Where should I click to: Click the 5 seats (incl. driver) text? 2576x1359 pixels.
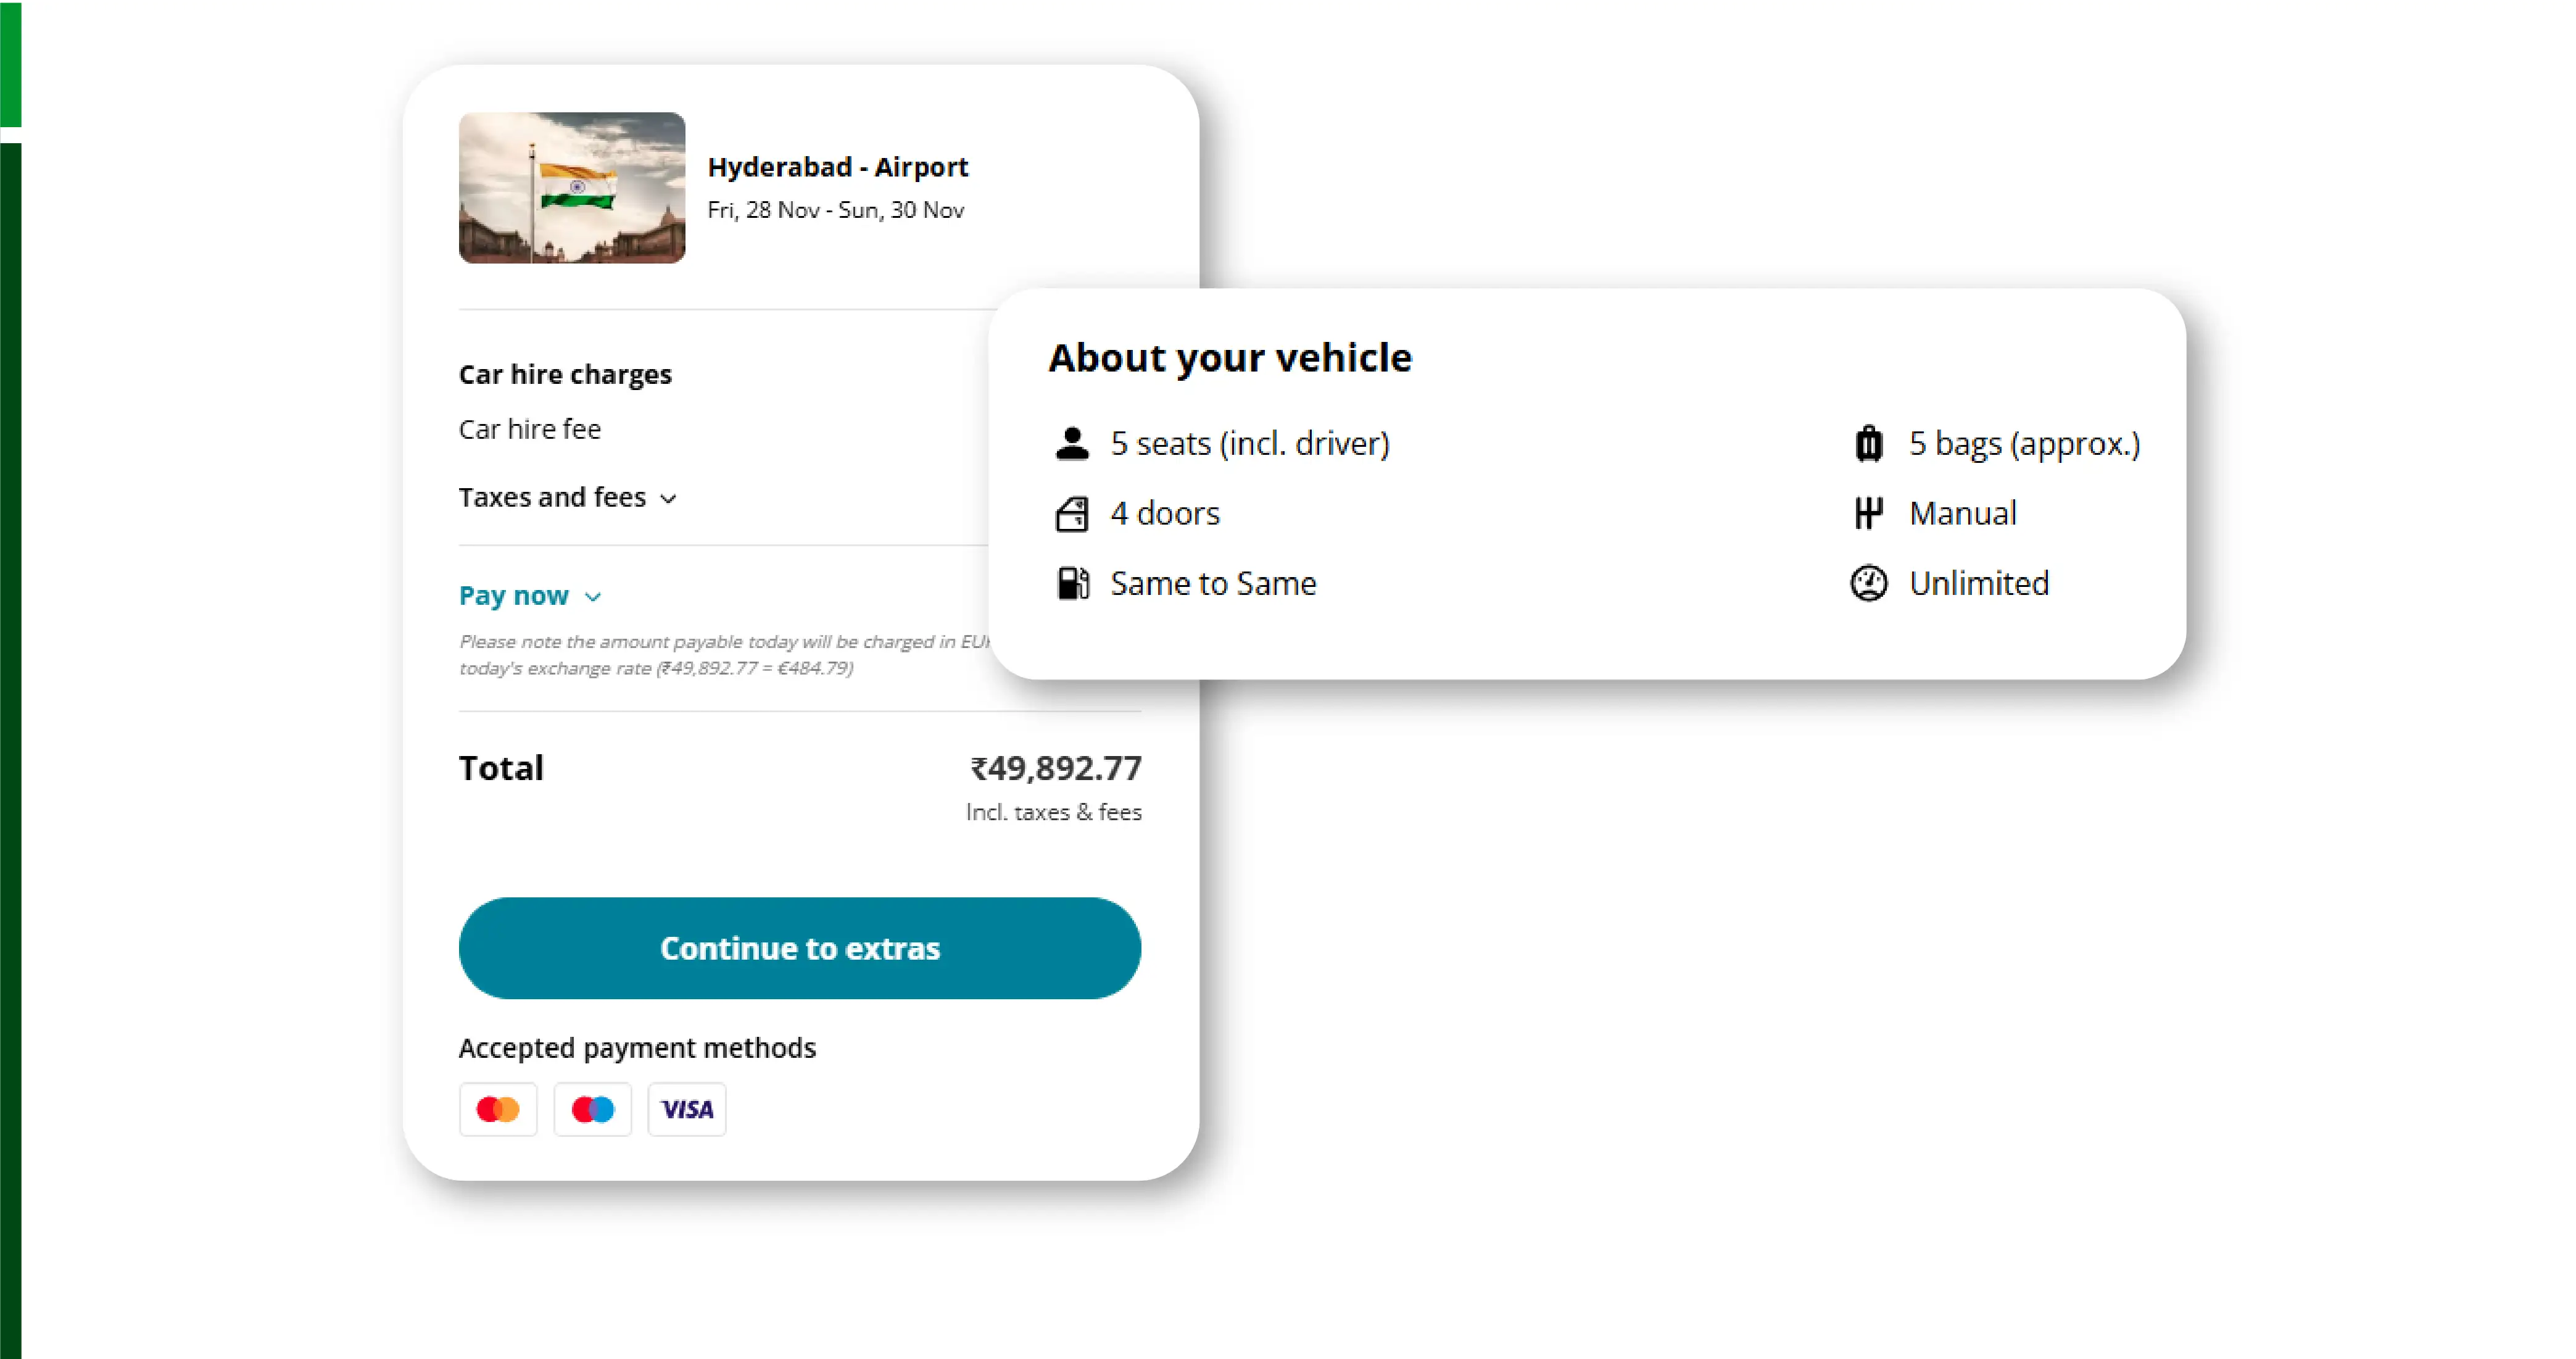(x=1249, y=443)
